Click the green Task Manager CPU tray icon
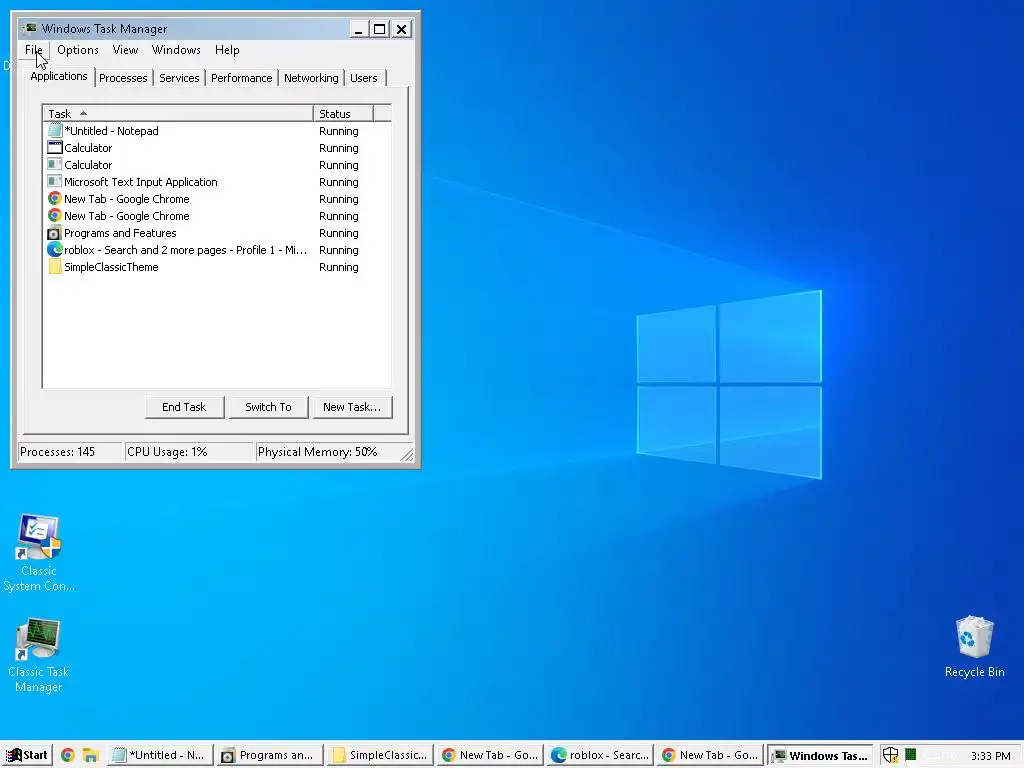This screenshot has width=1024, height=768. click(910, 754)
